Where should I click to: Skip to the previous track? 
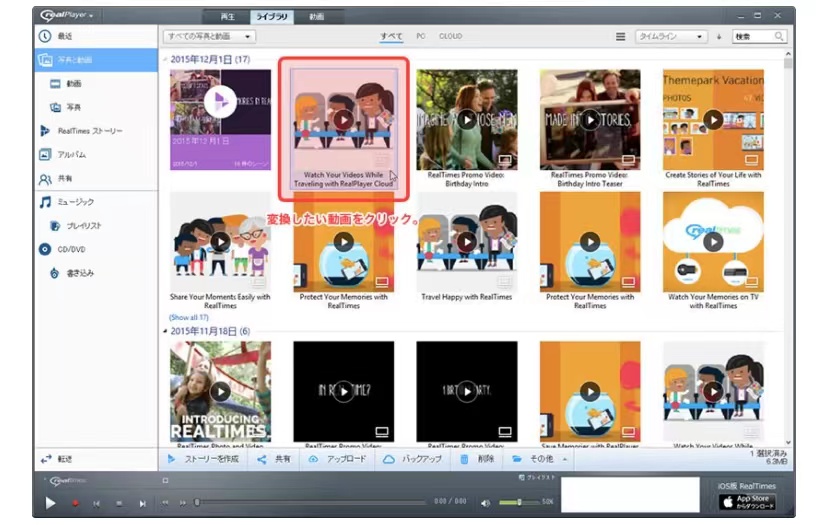pos(96,504)
